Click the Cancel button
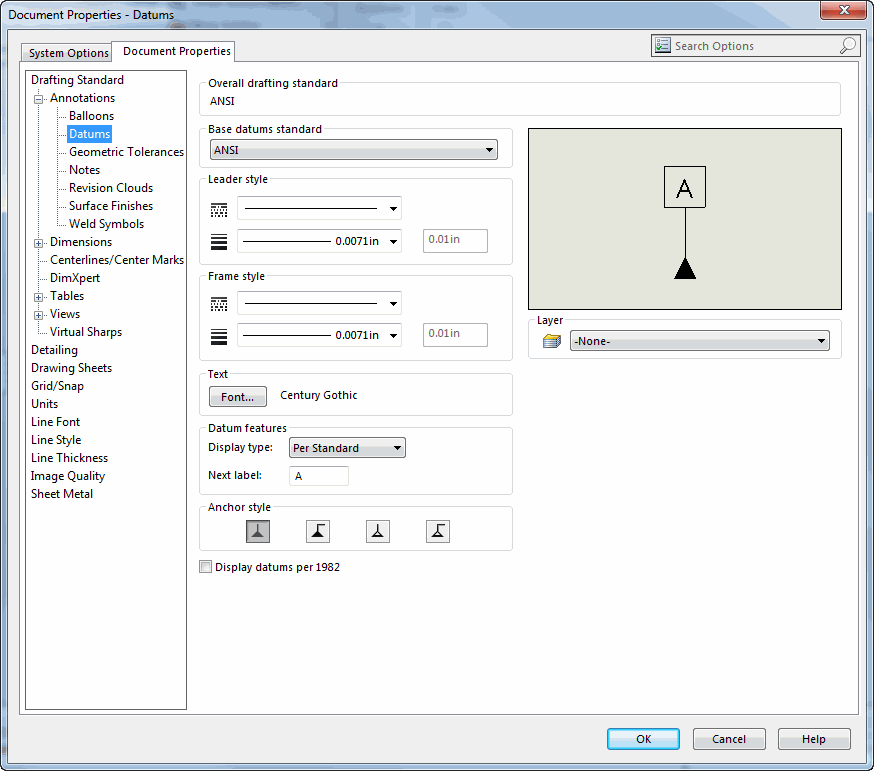The image size is (874, 771). (x=729, y=739)
